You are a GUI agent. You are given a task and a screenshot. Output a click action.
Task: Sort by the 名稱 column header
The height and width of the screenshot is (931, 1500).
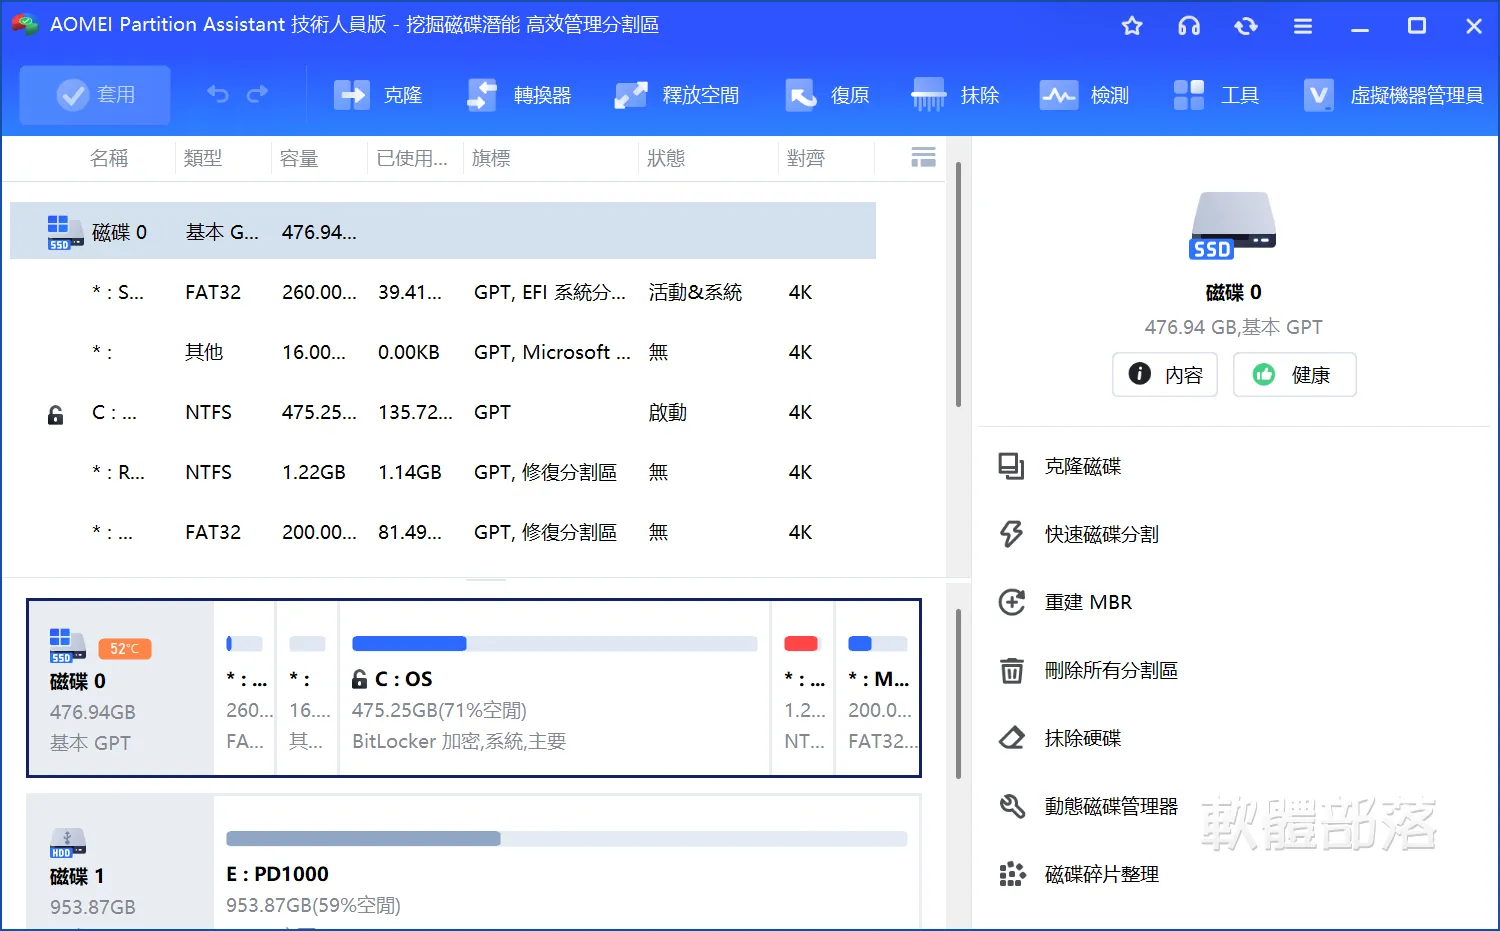tap(109, 158)
